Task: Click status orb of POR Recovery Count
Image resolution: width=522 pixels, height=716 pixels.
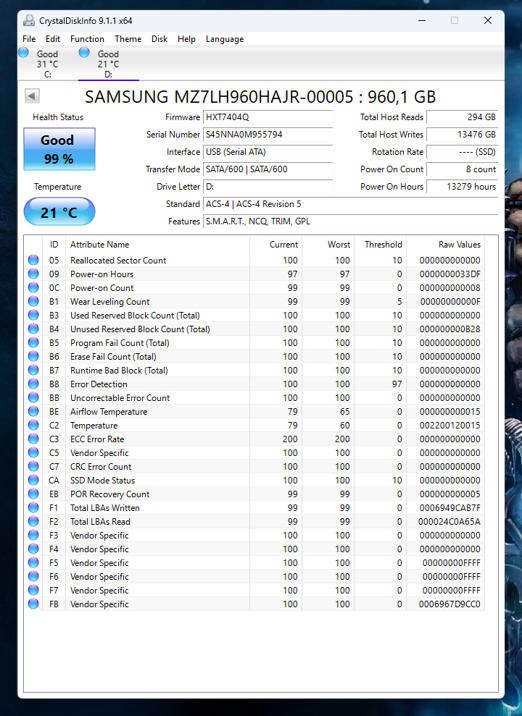Action: pos(33,494)
